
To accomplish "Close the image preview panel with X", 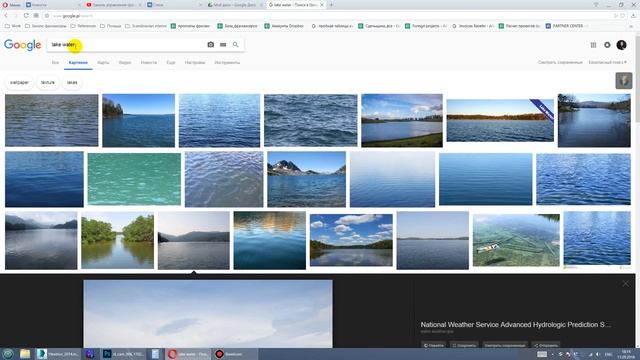I will coord(626,283).
